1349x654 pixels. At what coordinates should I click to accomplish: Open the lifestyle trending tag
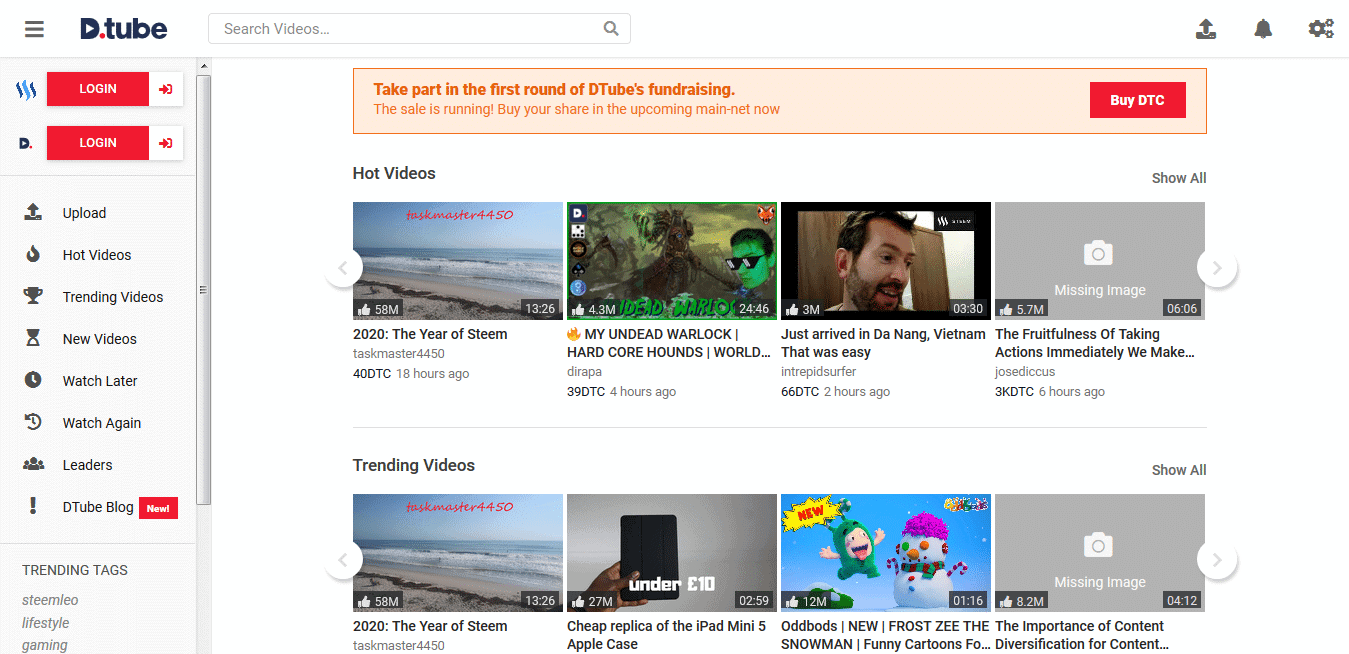[46, 623]
